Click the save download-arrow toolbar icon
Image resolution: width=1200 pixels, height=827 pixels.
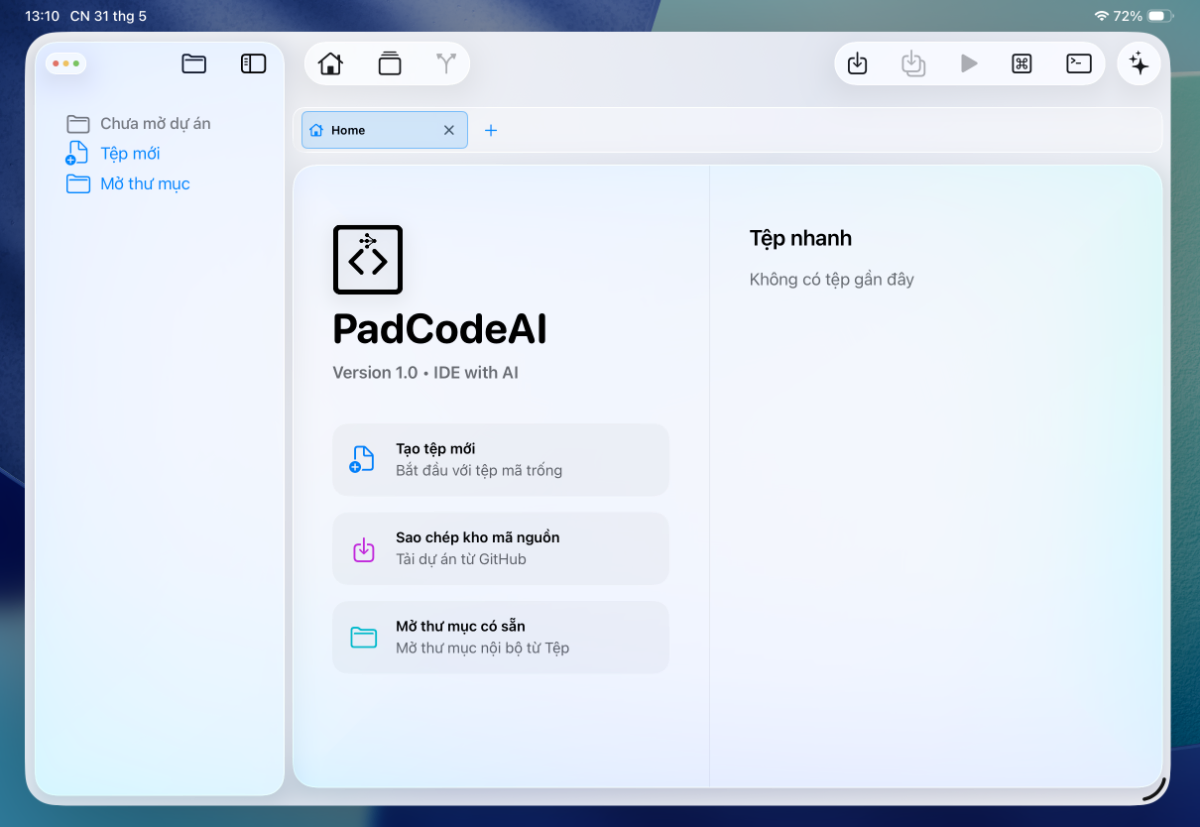857,64
